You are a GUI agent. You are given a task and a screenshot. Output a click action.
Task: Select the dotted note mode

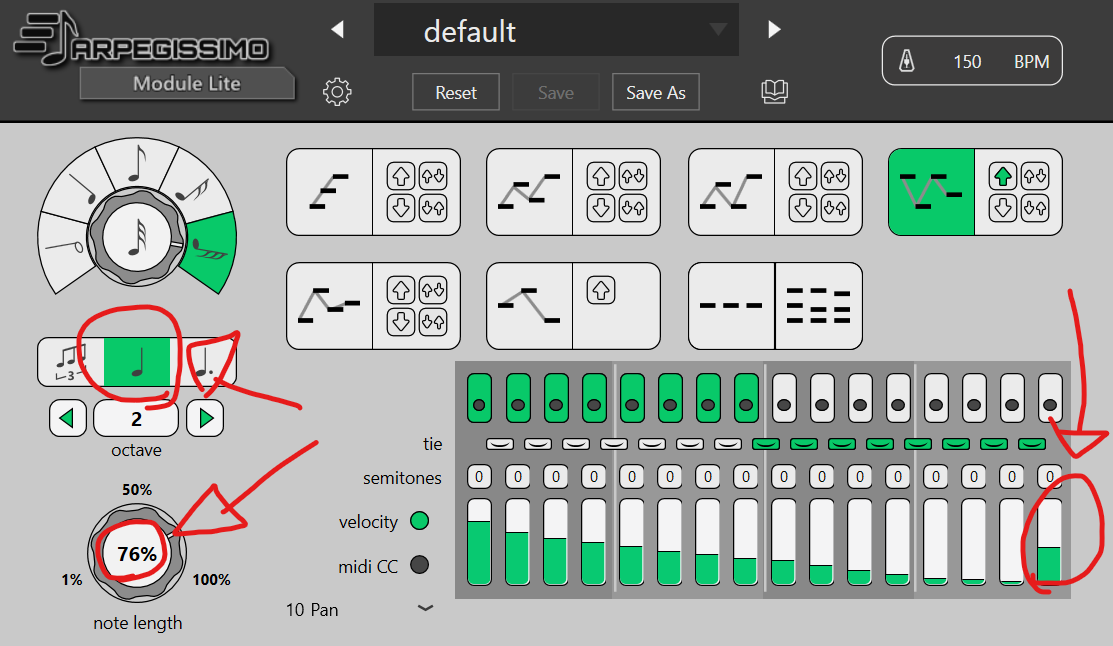204,362
